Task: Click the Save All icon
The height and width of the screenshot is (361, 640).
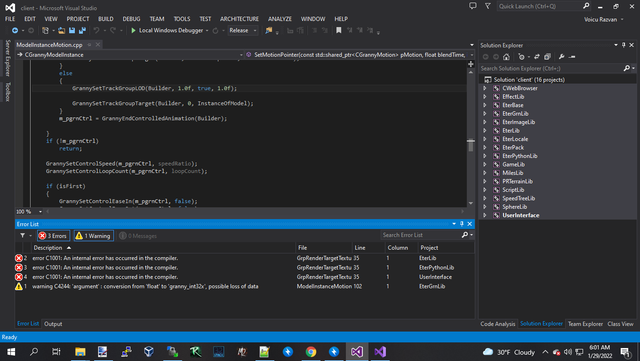Action: pyautogui.click(x=82, y=31)
